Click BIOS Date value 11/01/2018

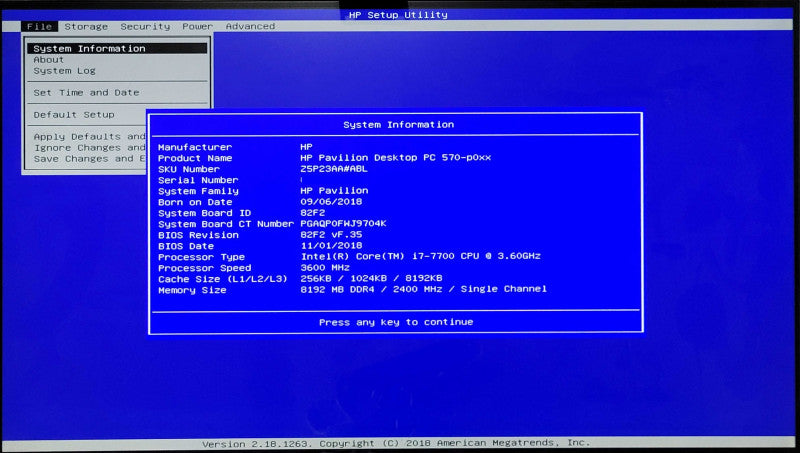coord(331,246)
